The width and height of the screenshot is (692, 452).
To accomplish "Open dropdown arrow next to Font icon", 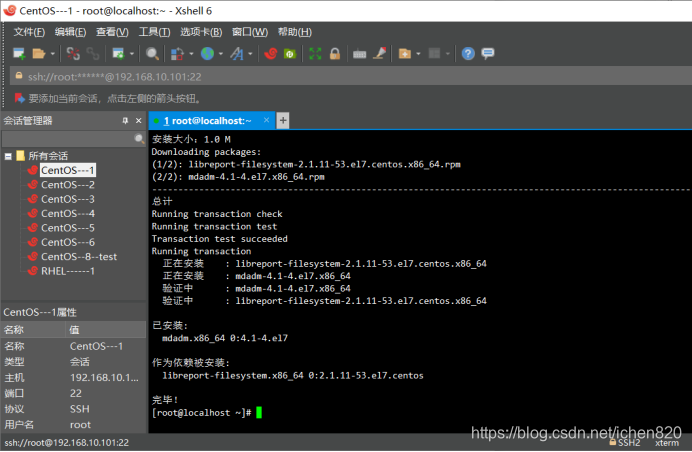I will pyautogui.click(x=250, y=54).
